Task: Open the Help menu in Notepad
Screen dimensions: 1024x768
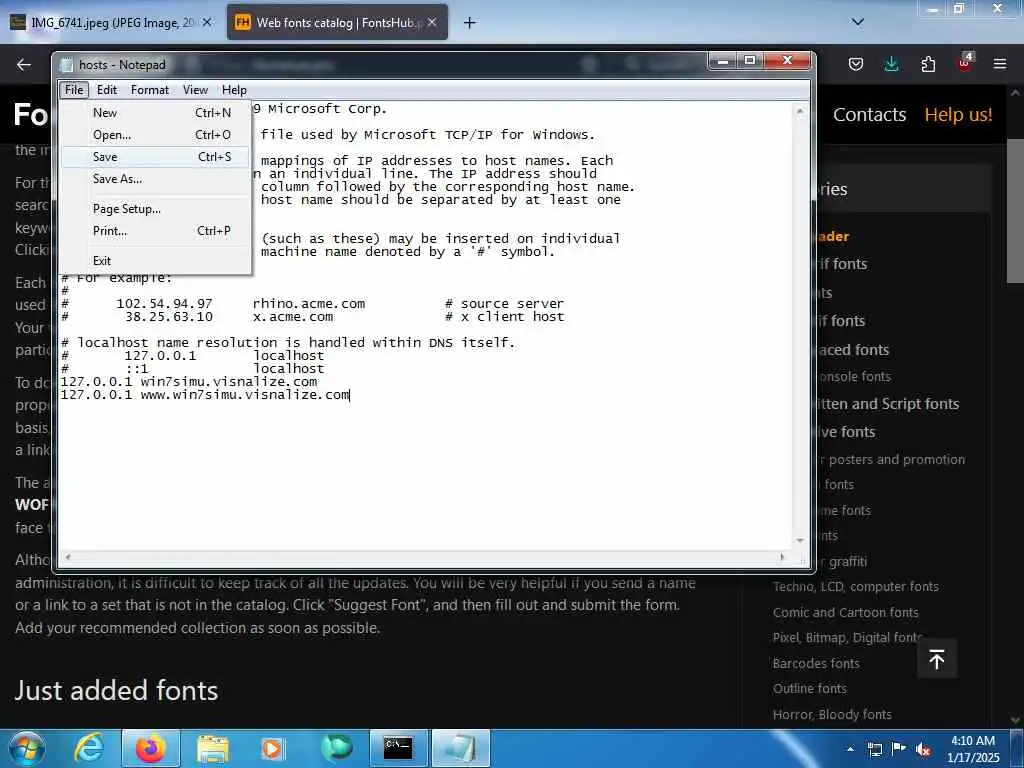Action: 234,90
